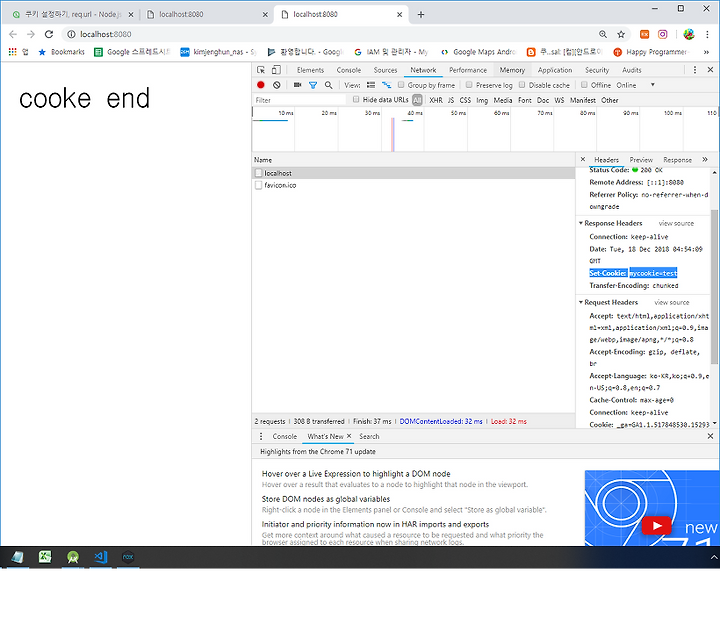The width and height of the screenshot is (720, 624).
Task: Clear the network log
Action: click(x=276, y=85)
